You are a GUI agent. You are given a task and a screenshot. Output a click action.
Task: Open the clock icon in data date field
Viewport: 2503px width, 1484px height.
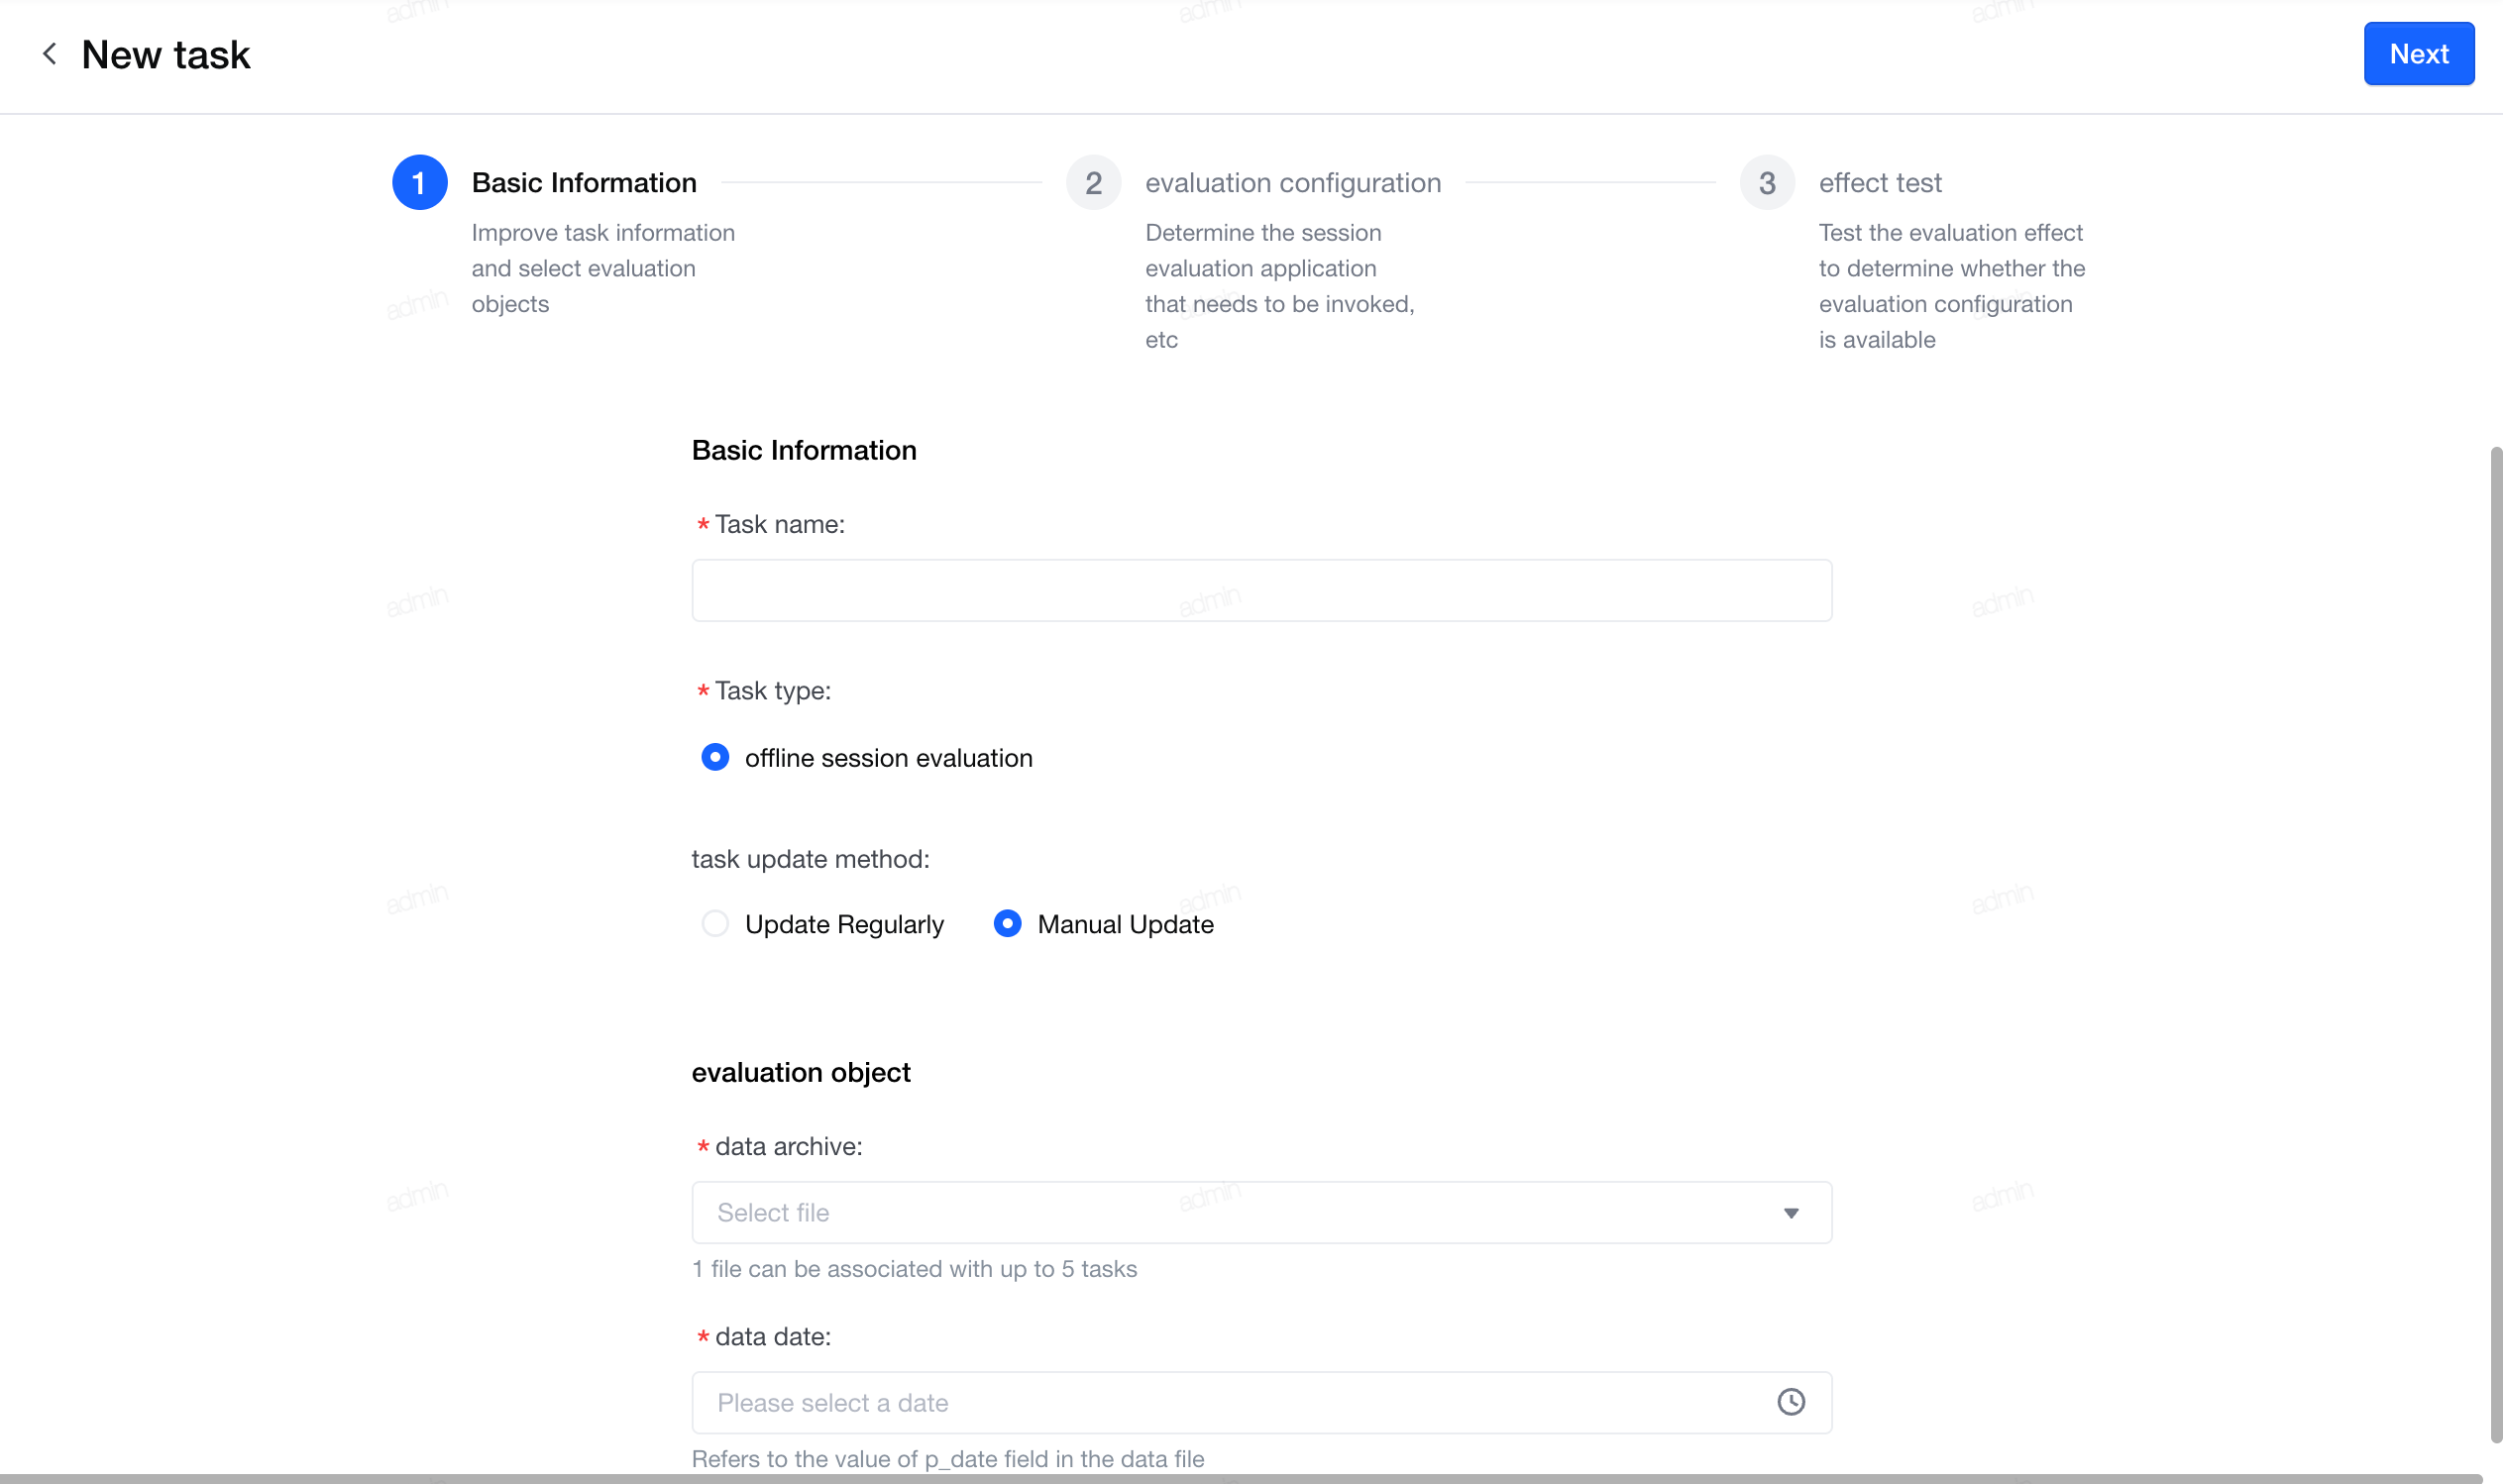(1790, 1402)
